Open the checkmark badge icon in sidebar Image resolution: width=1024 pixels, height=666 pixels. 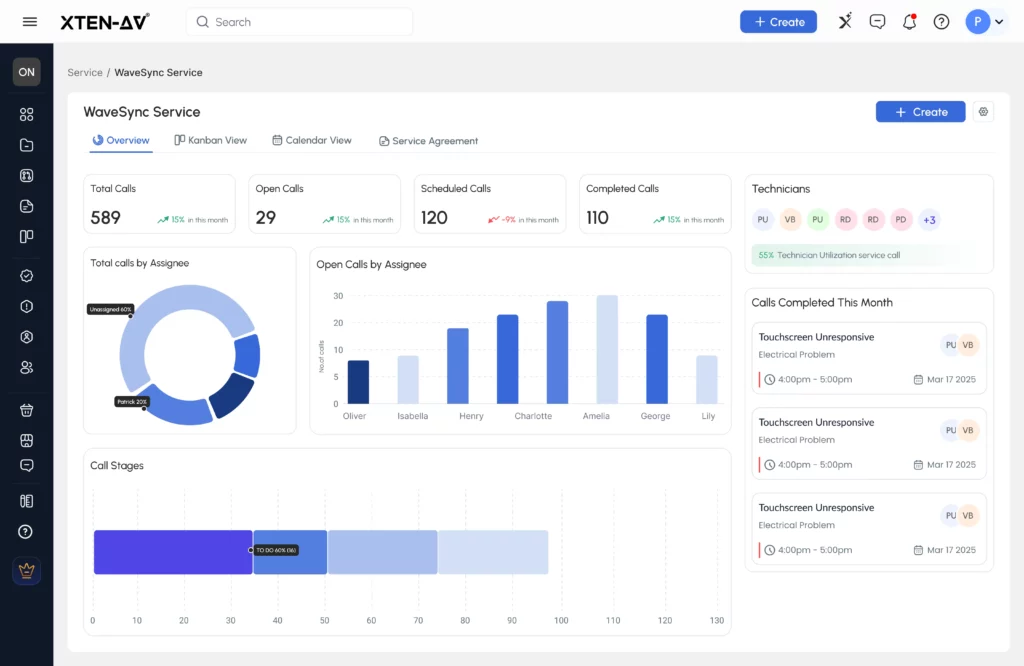(26, 276)
